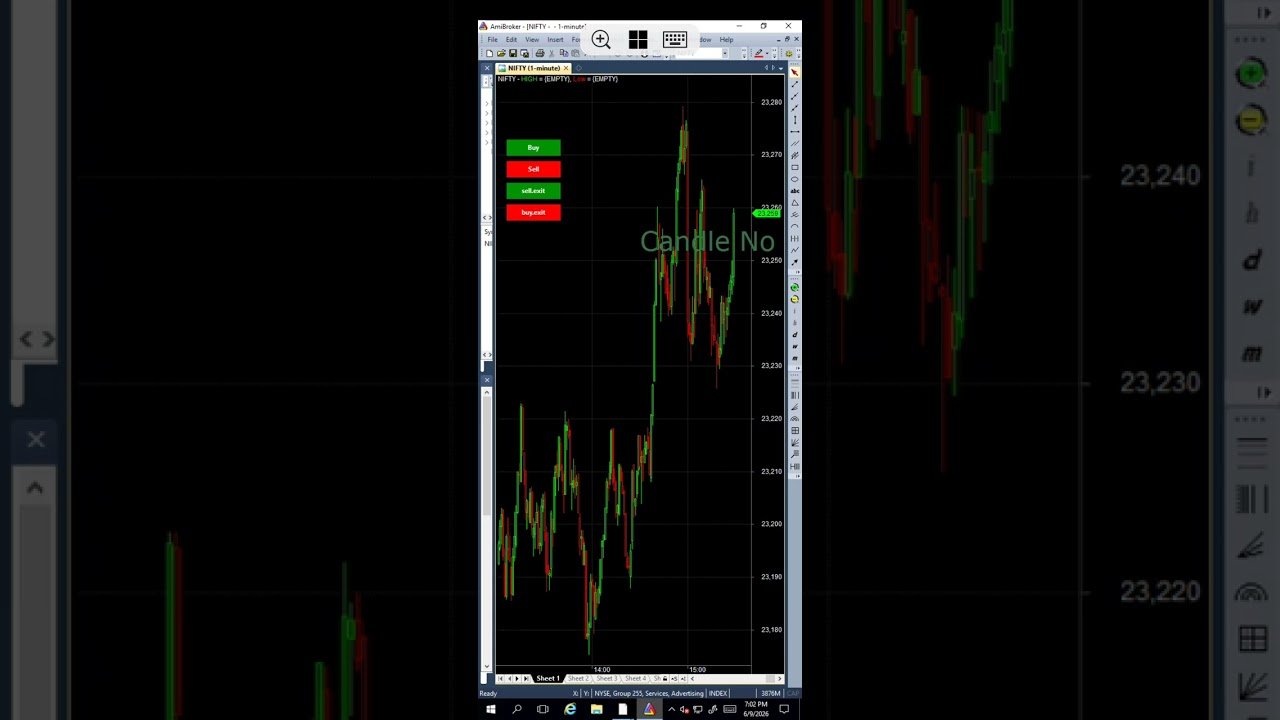Open the File menu

[492, 40]
